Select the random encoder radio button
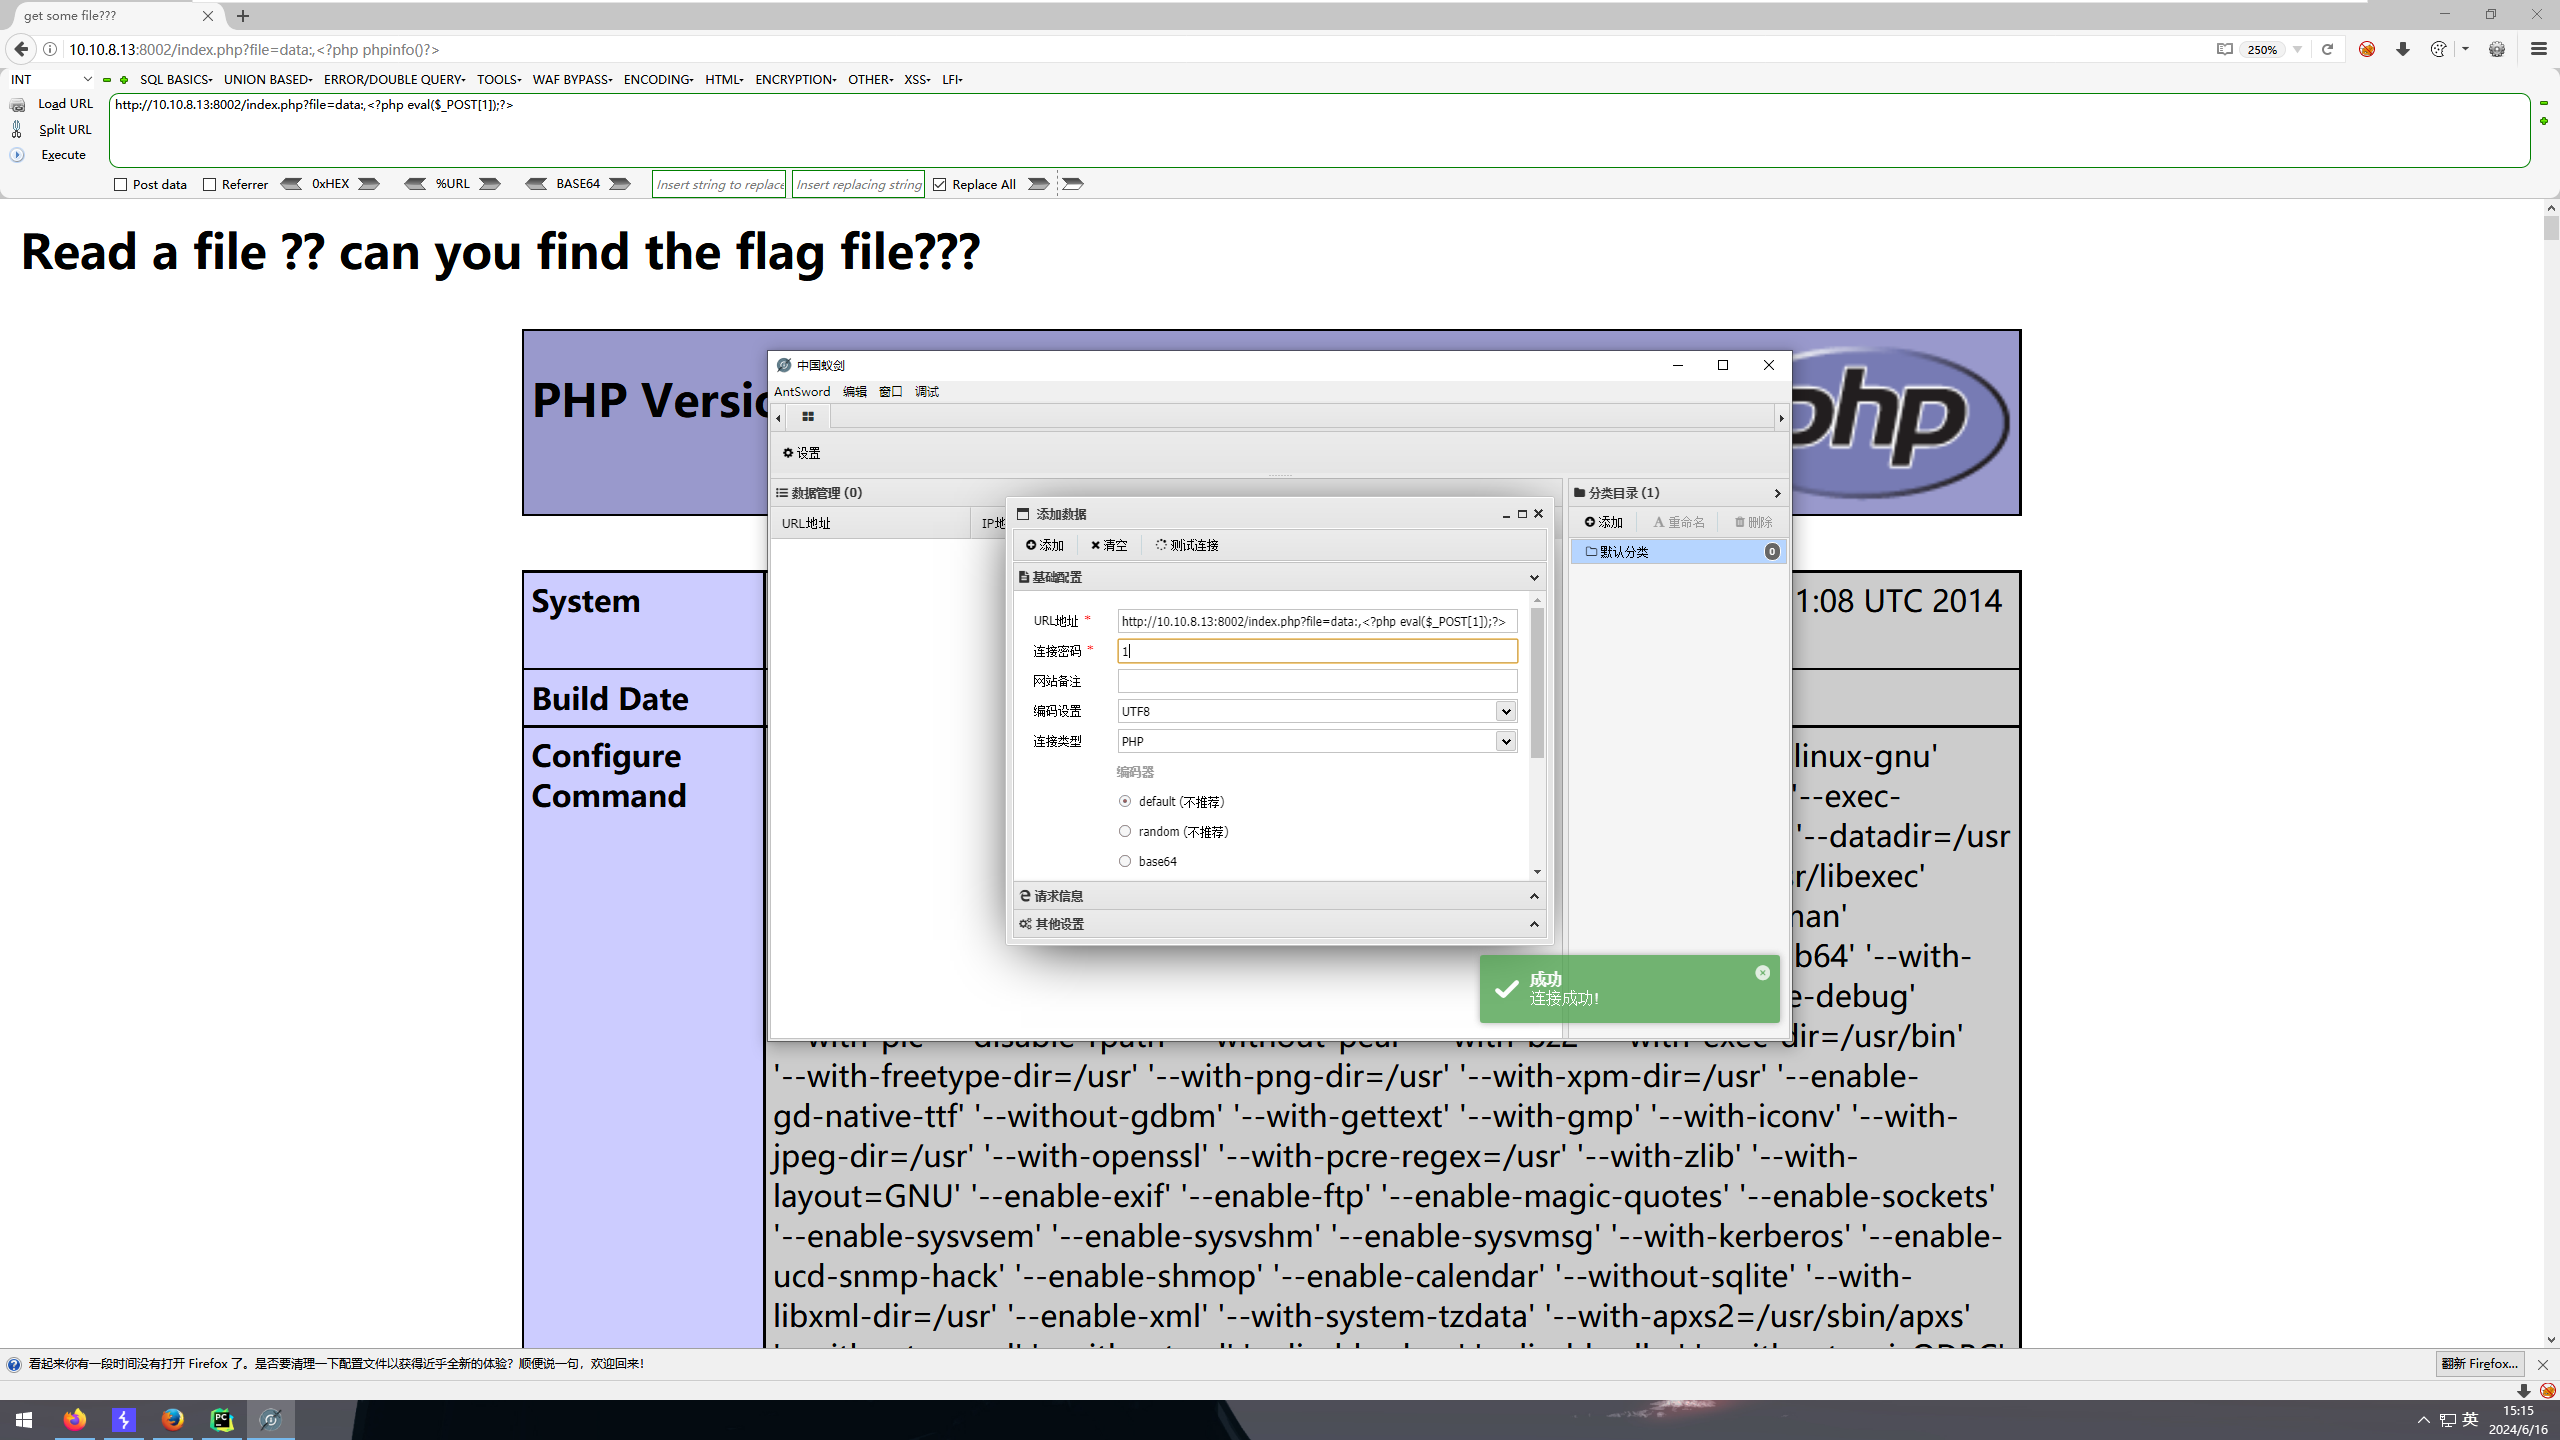The height and width of the screenshot is (1440, 2560). (1125, 831)
